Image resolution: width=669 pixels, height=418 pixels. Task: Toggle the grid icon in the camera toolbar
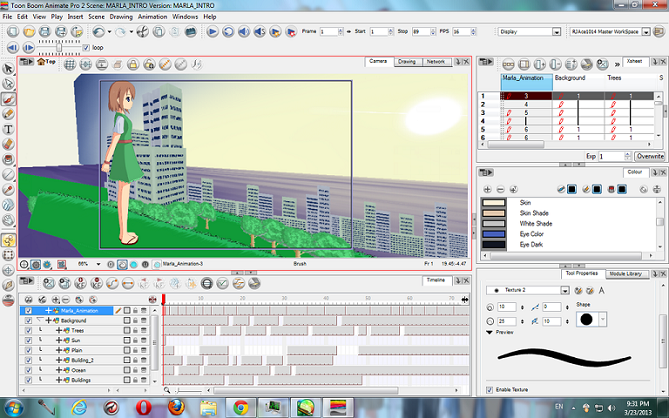point(72,65)
